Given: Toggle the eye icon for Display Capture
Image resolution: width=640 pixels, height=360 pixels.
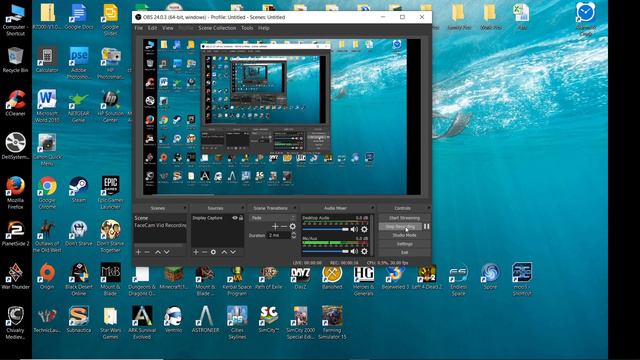Looking at the screenshot, I should [x=235, y=218].
